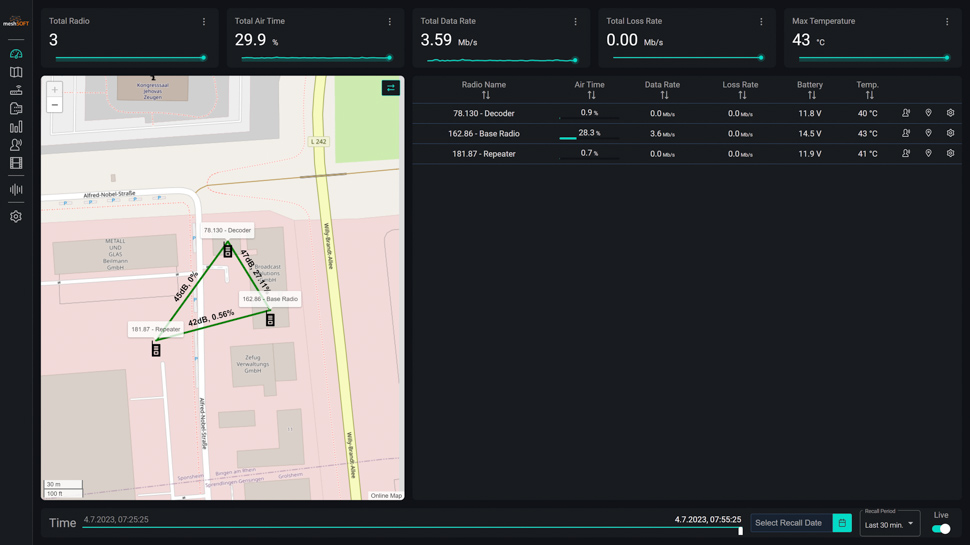Image resolution: width=970 pixels, height=545 pixels.
Task: Sort table by Temp. column
Action: pos(870,95)
